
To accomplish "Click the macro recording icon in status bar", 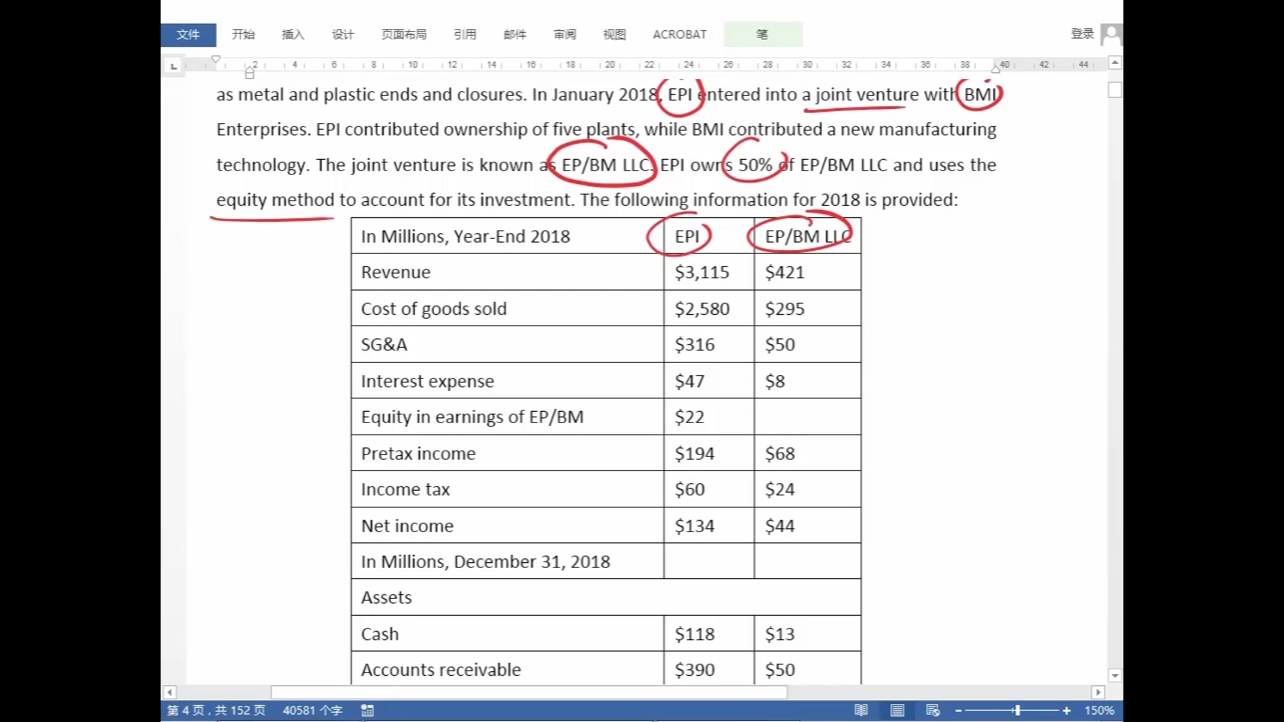I will [367, 710].
